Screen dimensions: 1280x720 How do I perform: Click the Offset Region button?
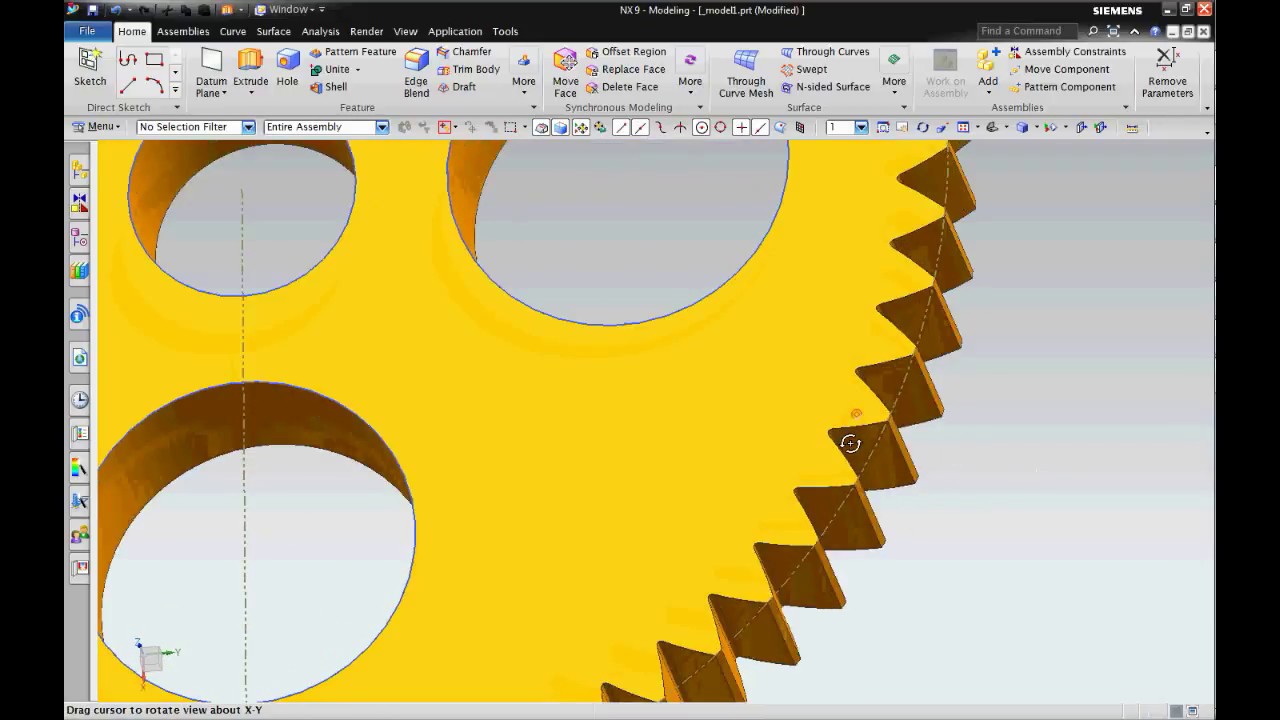pos(626,52)
